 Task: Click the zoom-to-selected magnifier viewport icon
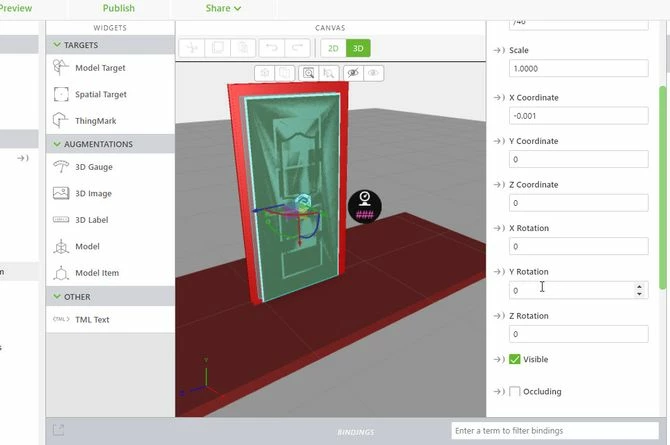(x=329, y=73)
